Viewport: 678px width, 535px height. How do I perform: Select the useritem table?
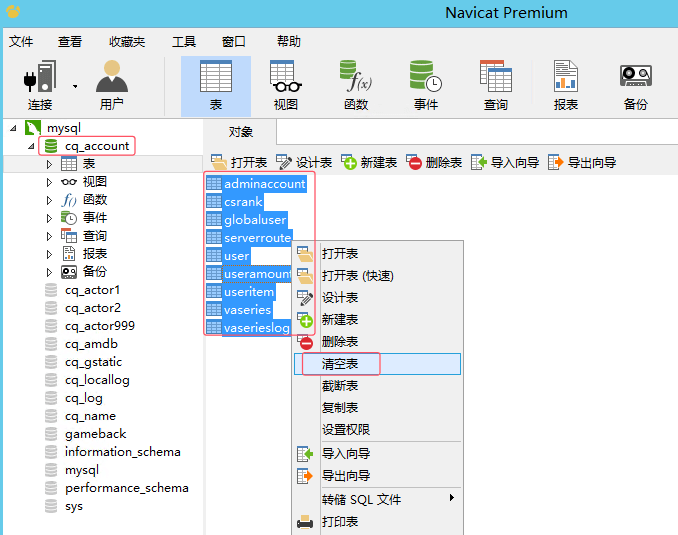pyautogui.click(x=240, y=292)
